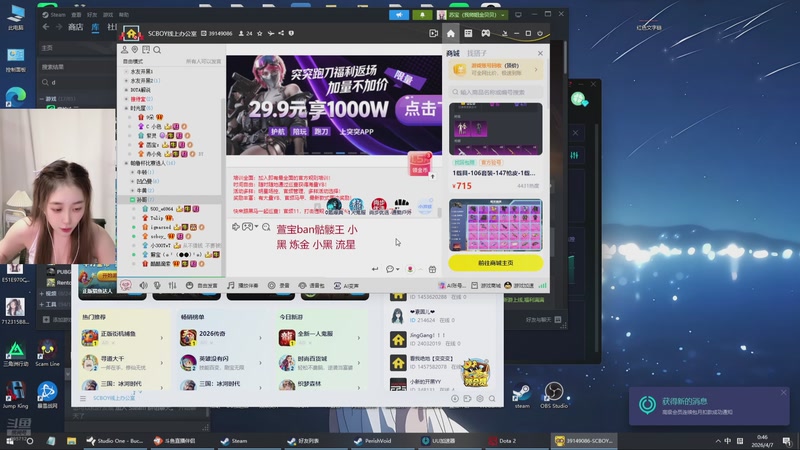Click the 游戏加速 button in YY bottom bar

(519, 286)
